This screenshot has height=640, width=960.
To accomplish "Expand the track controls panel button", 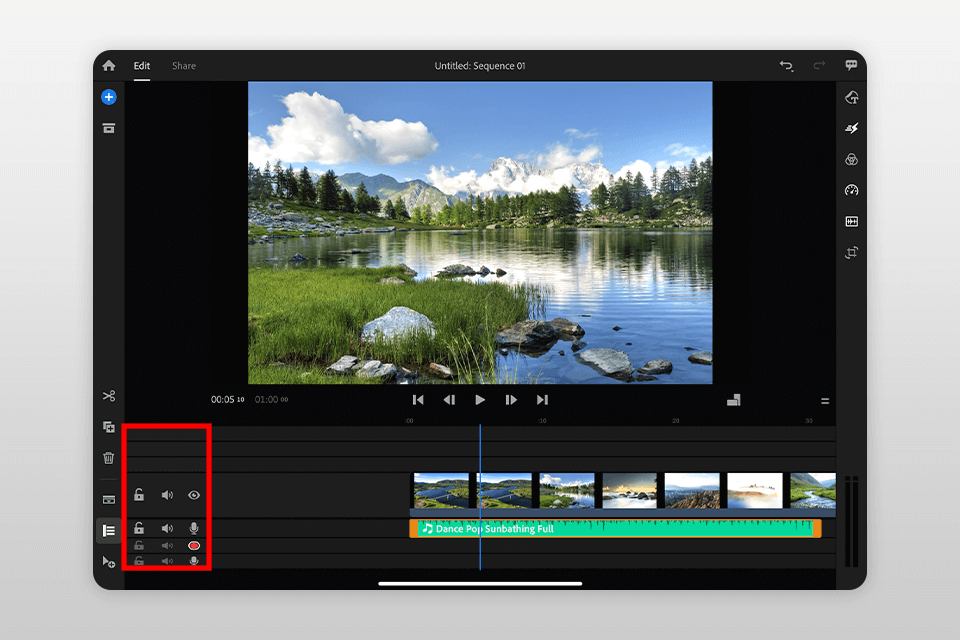I will click(x=108, y=530).
